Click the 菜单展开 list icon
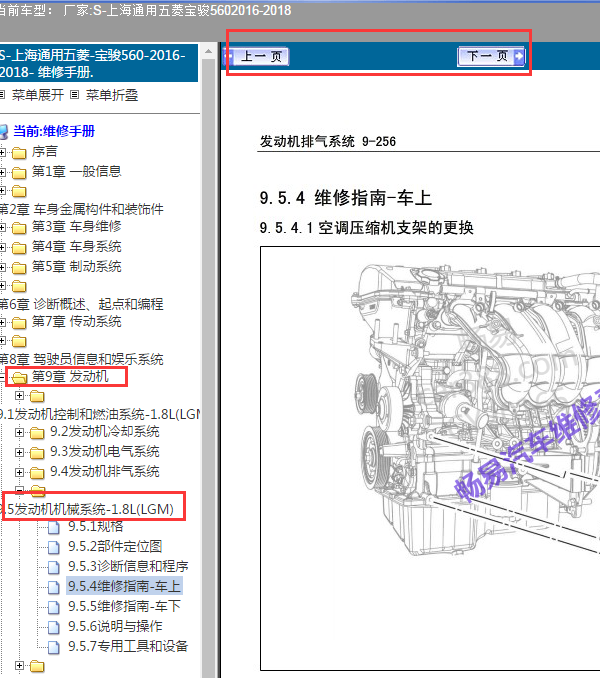This screenshot has width=600, height=678. [2, 94]
